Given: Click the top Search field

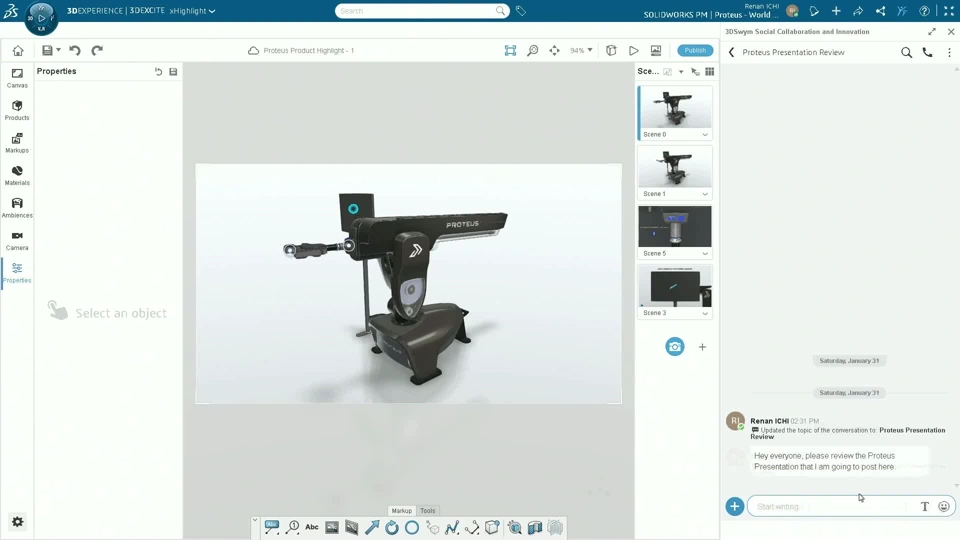Looking at the screenshot, I should 422,11.
